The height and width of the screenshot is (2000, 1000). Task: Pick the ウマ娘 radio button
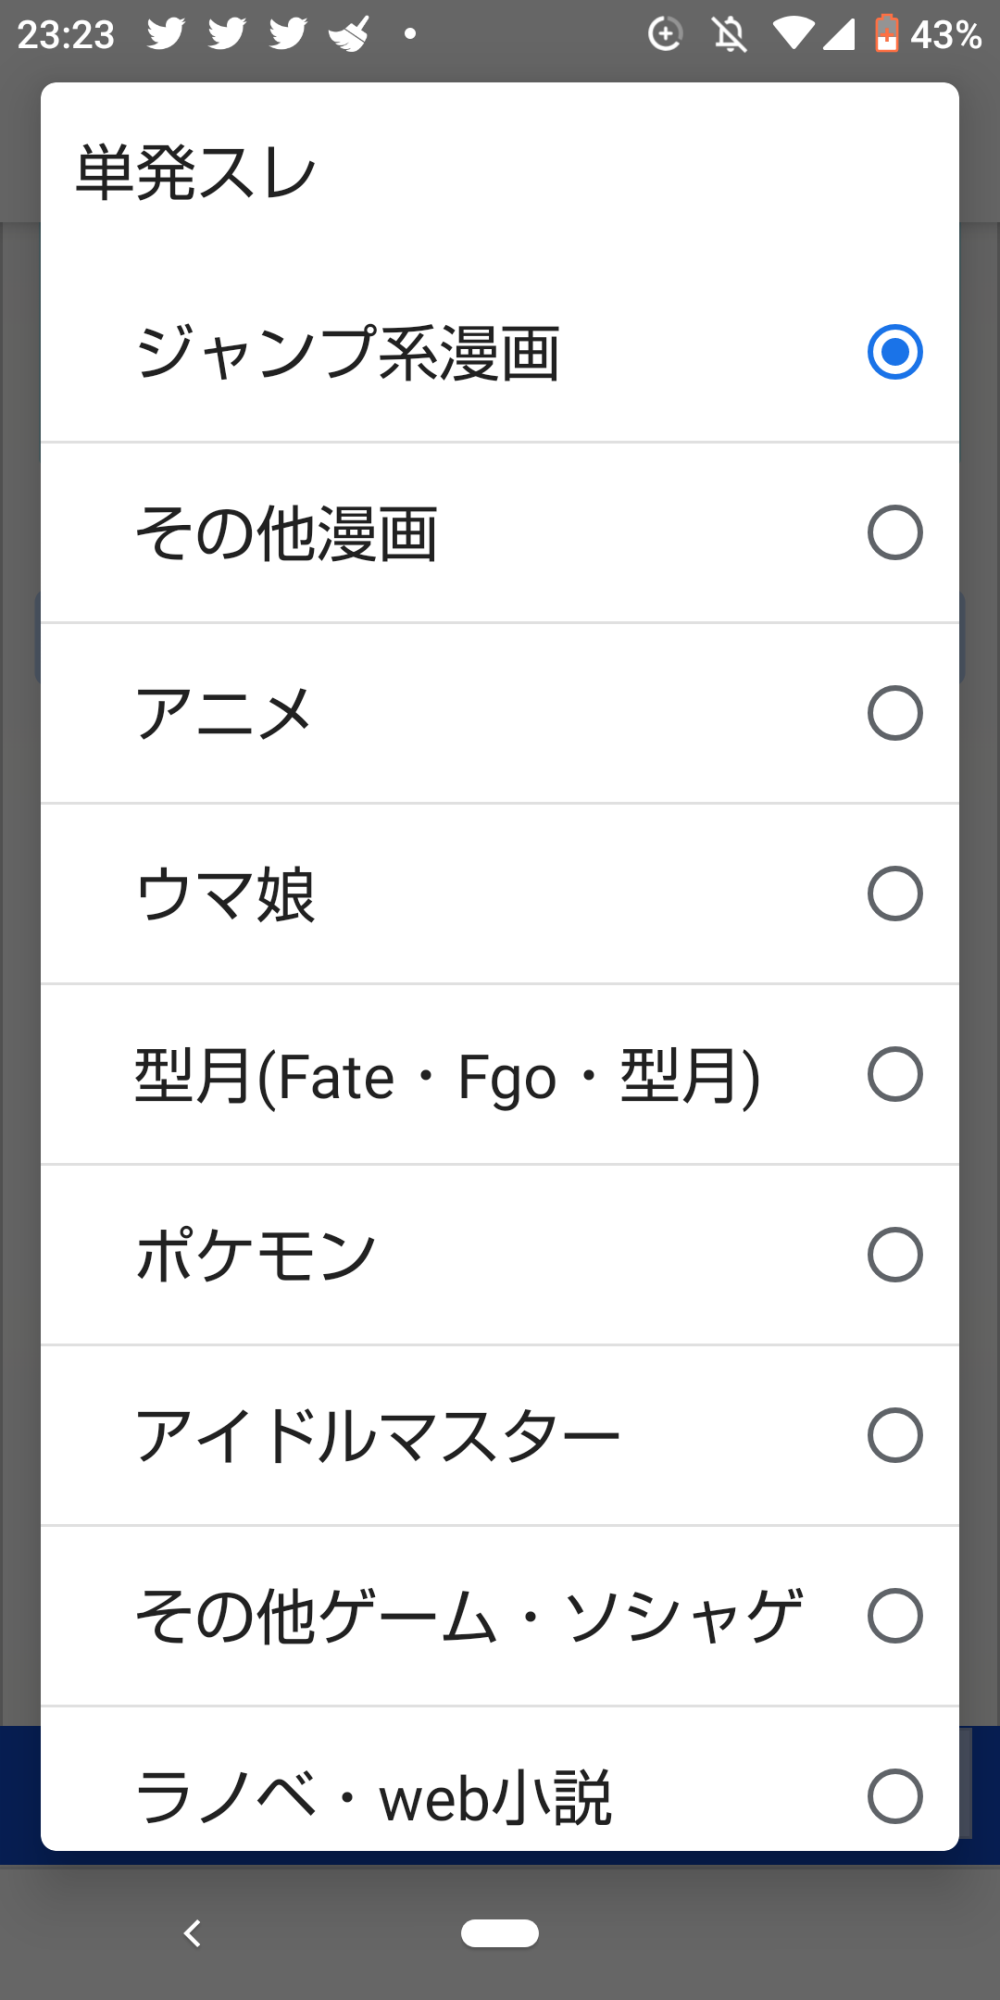tap(894, 893)
